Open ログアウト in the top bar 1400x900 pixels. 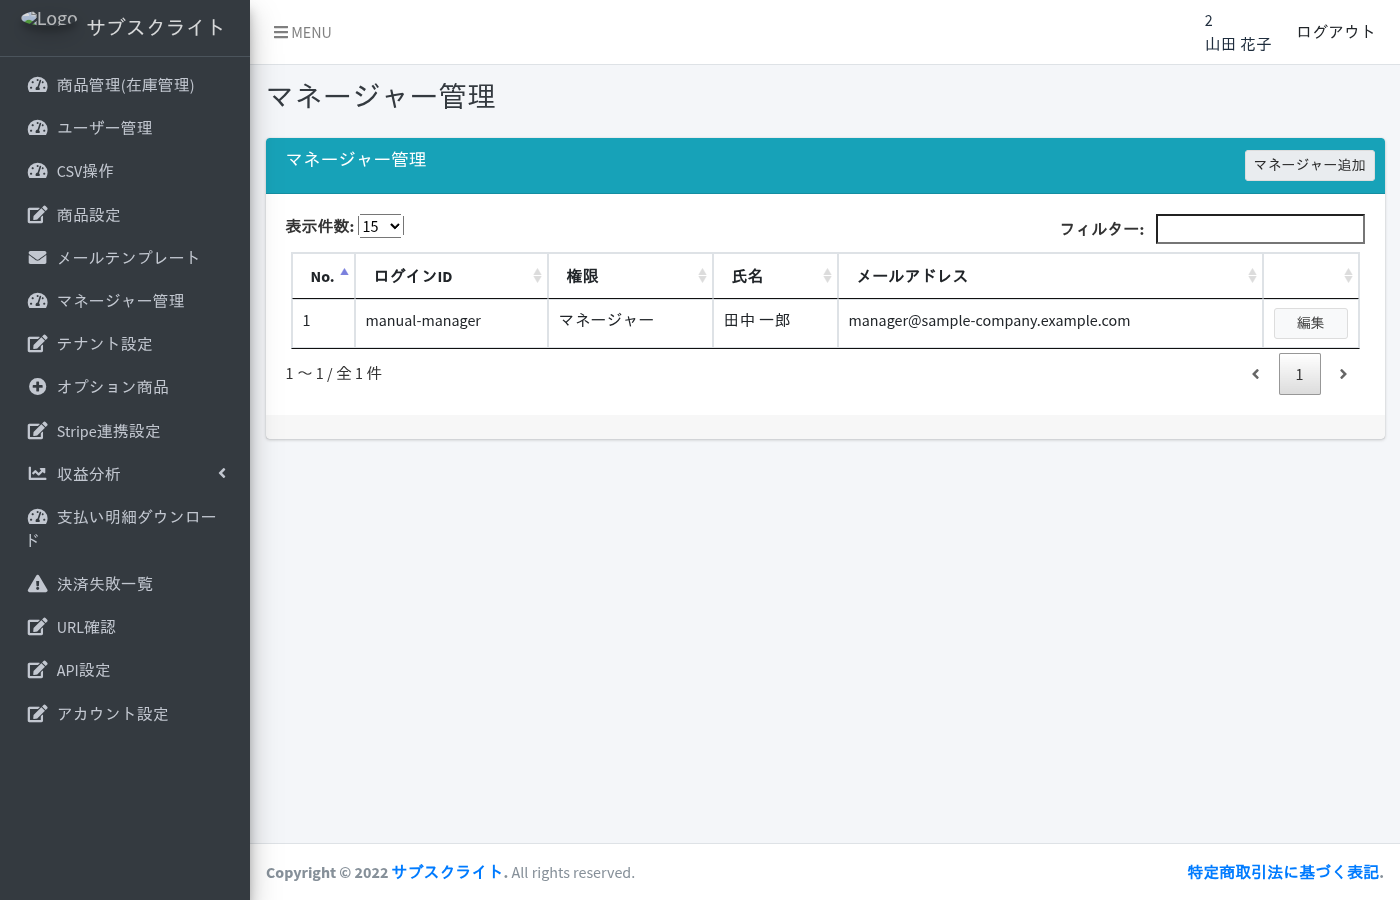tap(1336, 31)
